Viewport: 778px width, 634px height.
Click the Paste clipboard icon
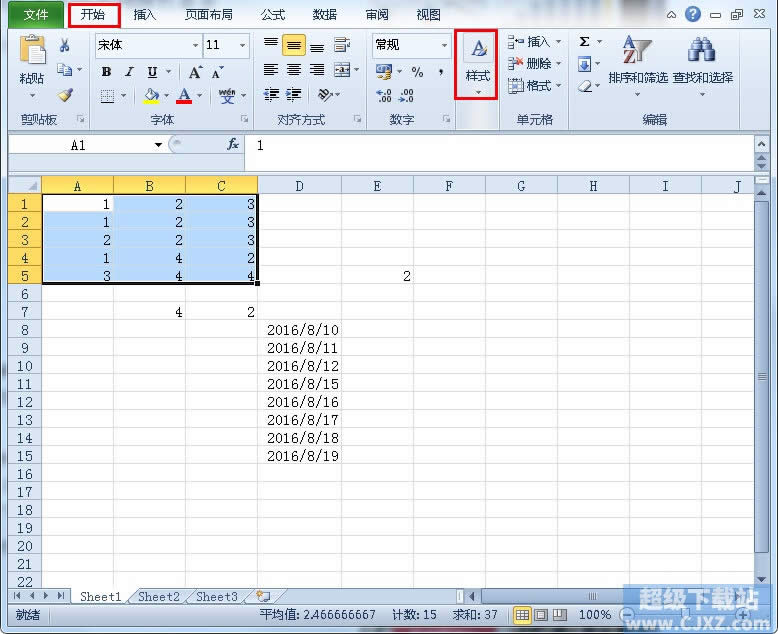[32, 50]
